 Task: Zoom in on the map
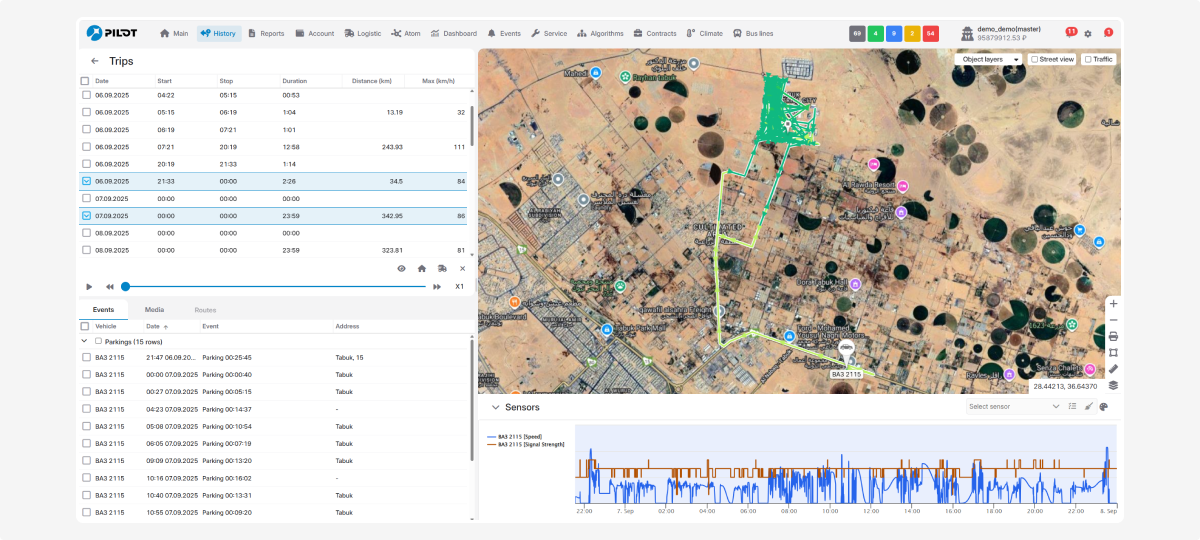coord(1113,303)
